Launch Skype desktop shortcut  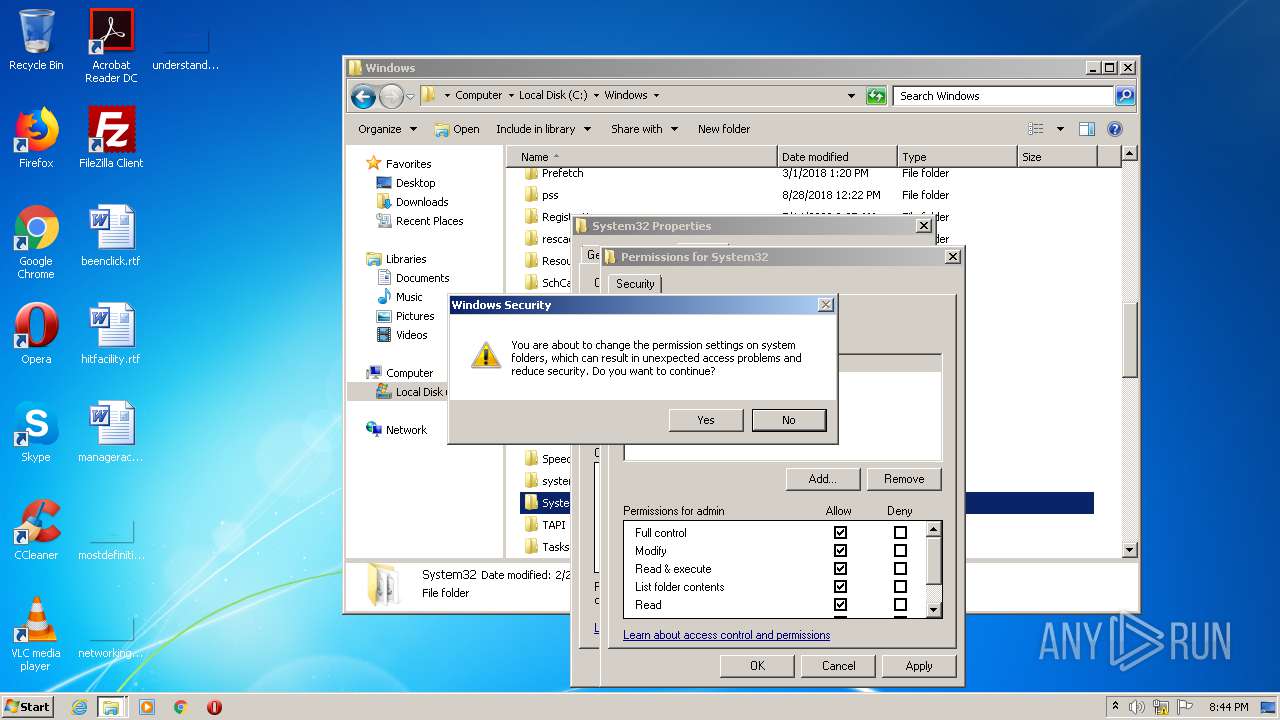click(36, 432)
